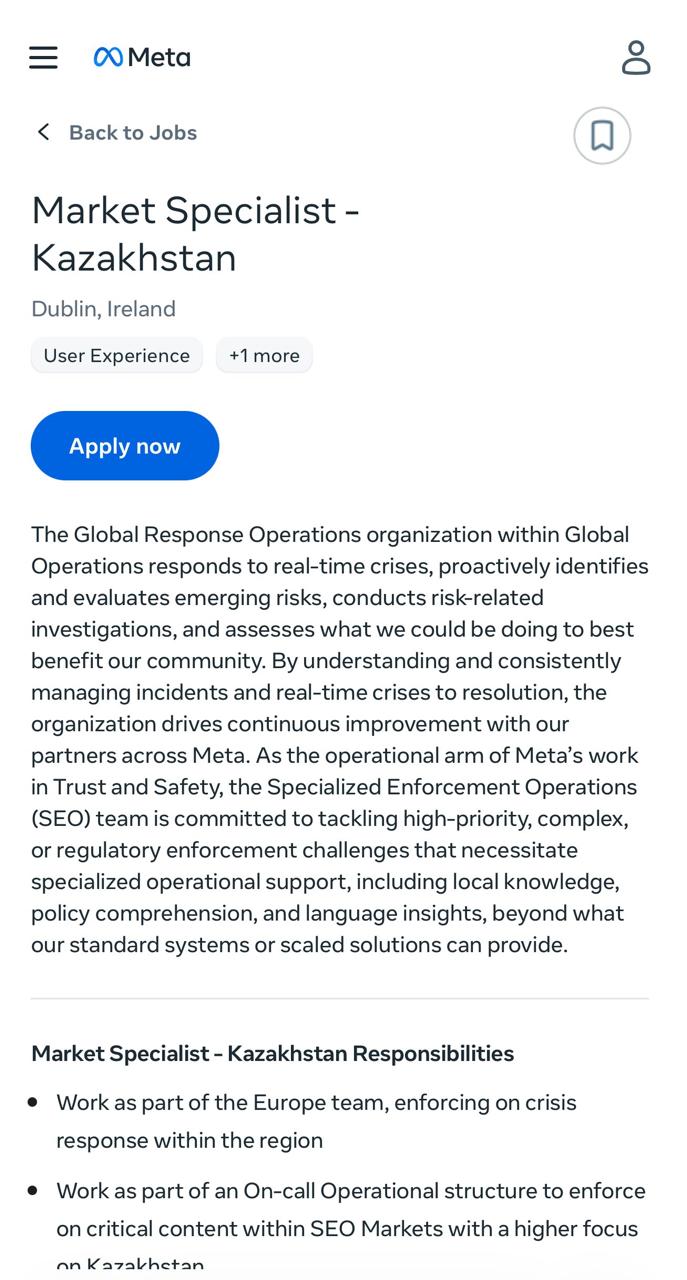Open the hamburger navigation menu
This screenshot has height=1280, width=687.
pos(43,57)
